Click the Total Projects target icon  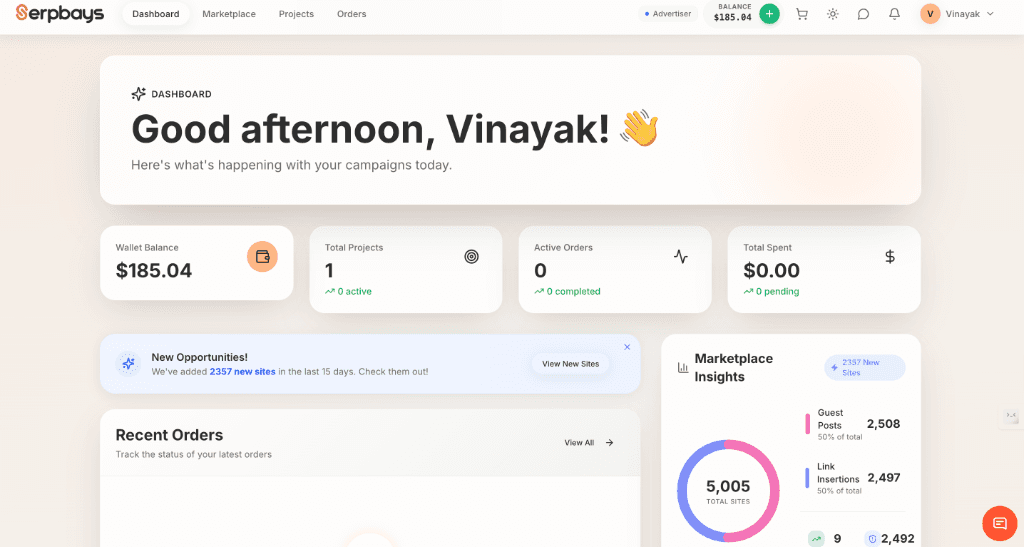[472, 257]
